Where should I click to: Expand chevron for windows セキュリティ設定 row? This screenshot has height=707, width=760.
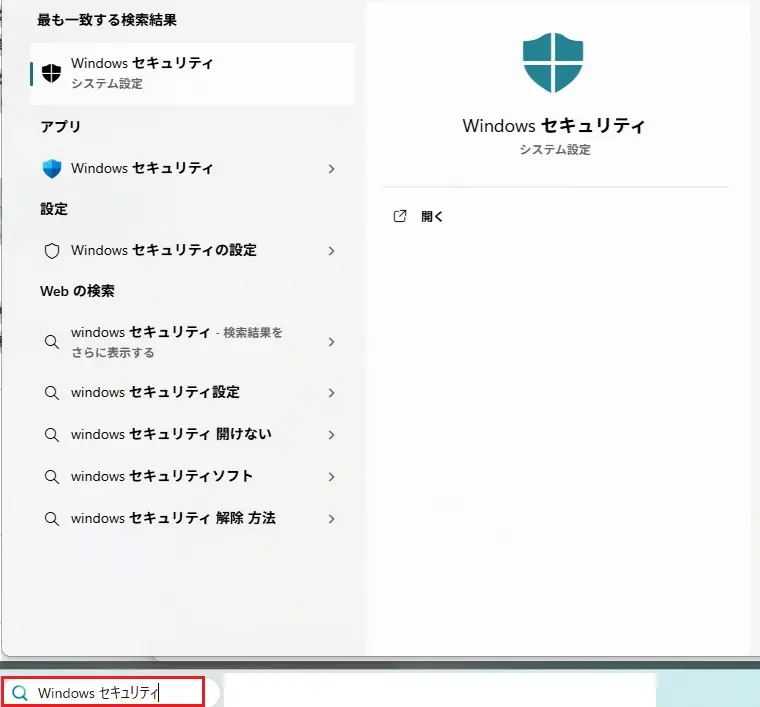pyautogui.click(x=332, y=393)
